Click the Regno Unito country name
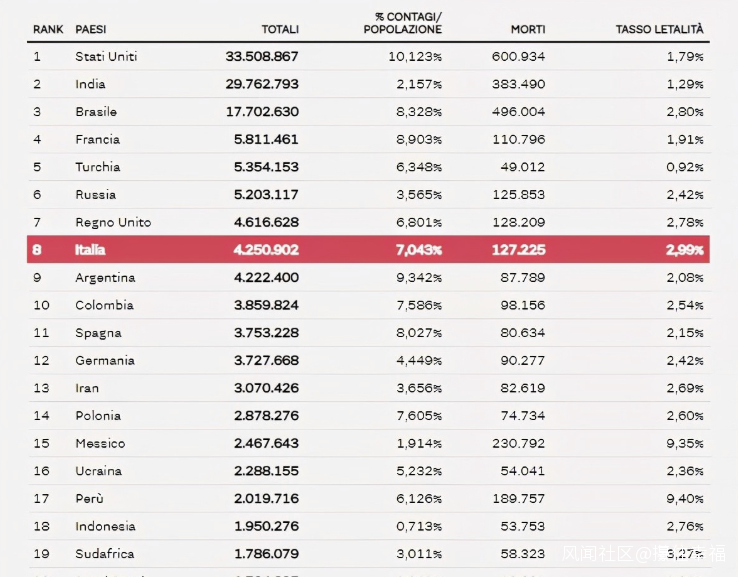Image resolution: width=738 pixels, height=577 pixels. click(x=113, y=222)
